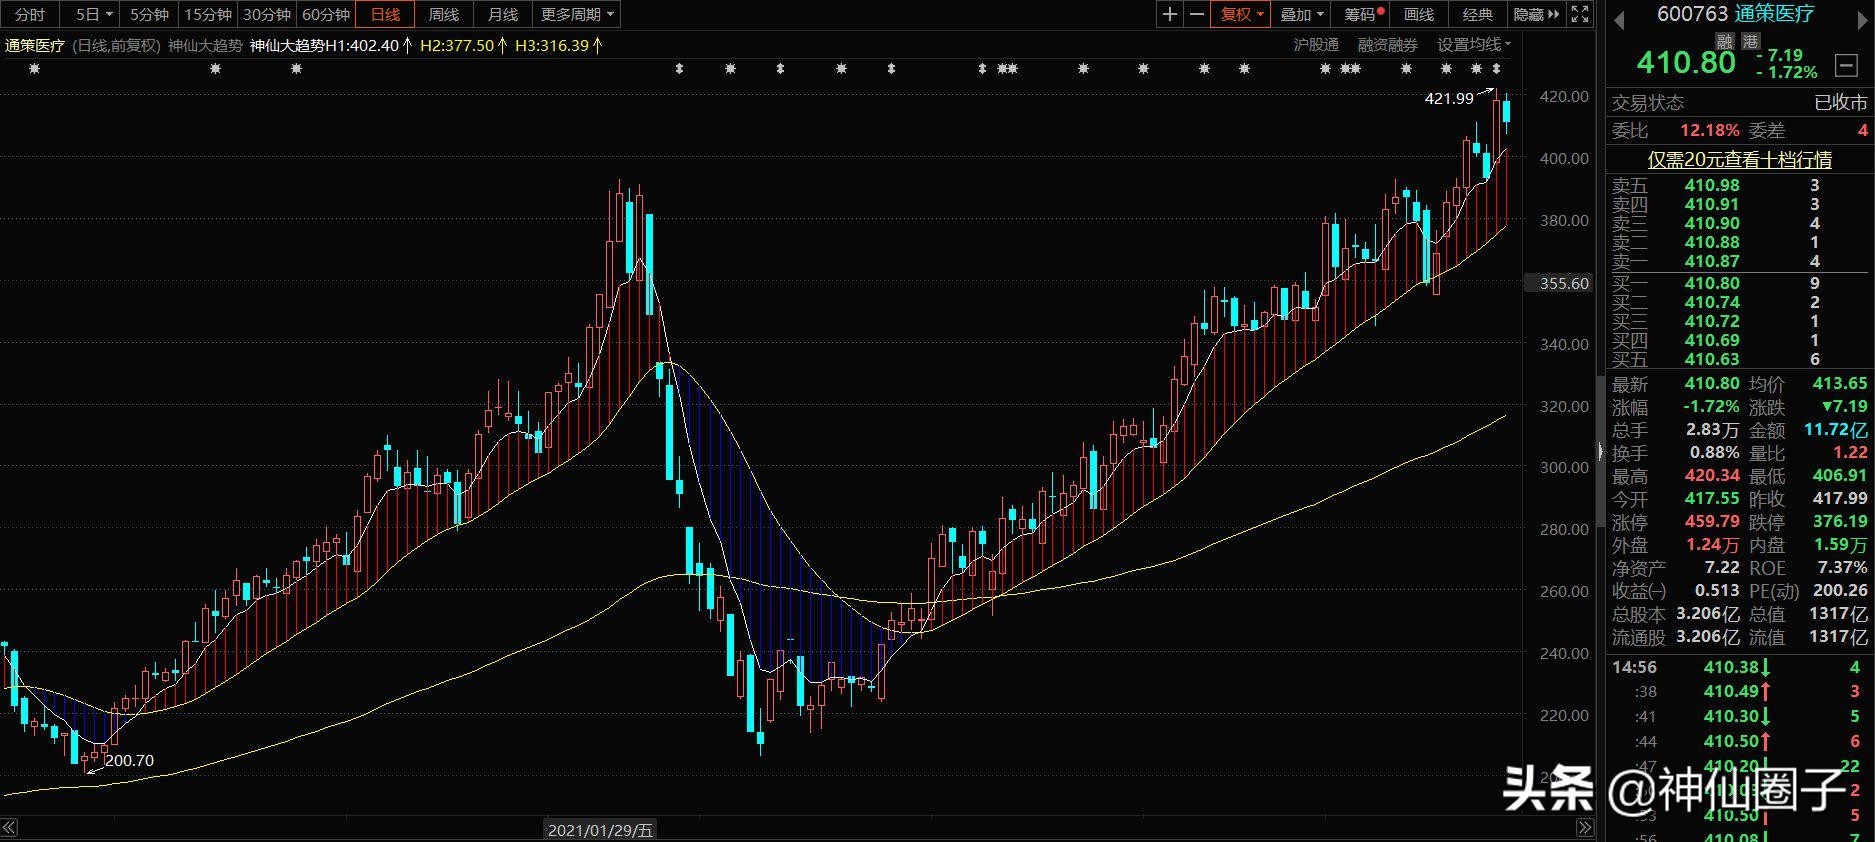The height and width of the screenshot is (842, 1875).
Task: Expand the 更多周期 dropdown
Action: 577,14
